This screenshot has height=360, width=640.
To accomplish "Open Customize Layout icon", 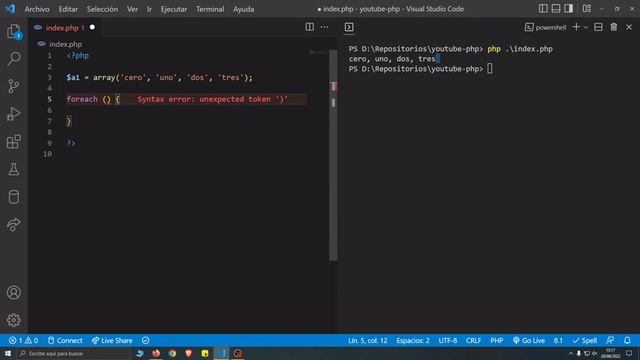I will point(587,9).
